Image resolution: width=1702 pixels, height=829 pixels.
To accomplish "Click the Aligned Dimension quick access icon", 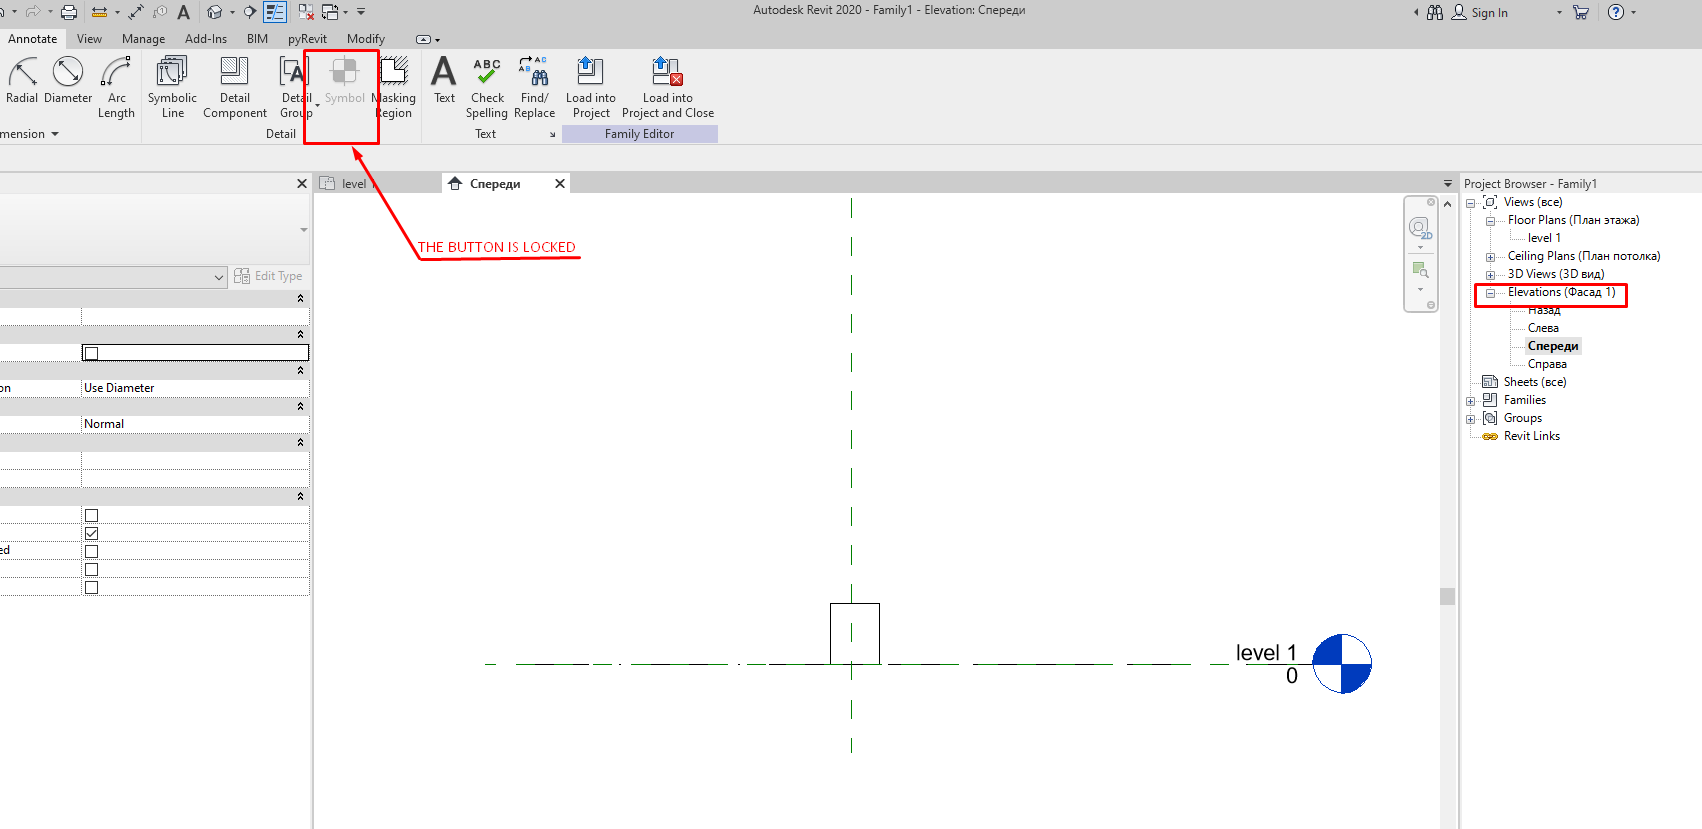I will click(x=136, y=12).
